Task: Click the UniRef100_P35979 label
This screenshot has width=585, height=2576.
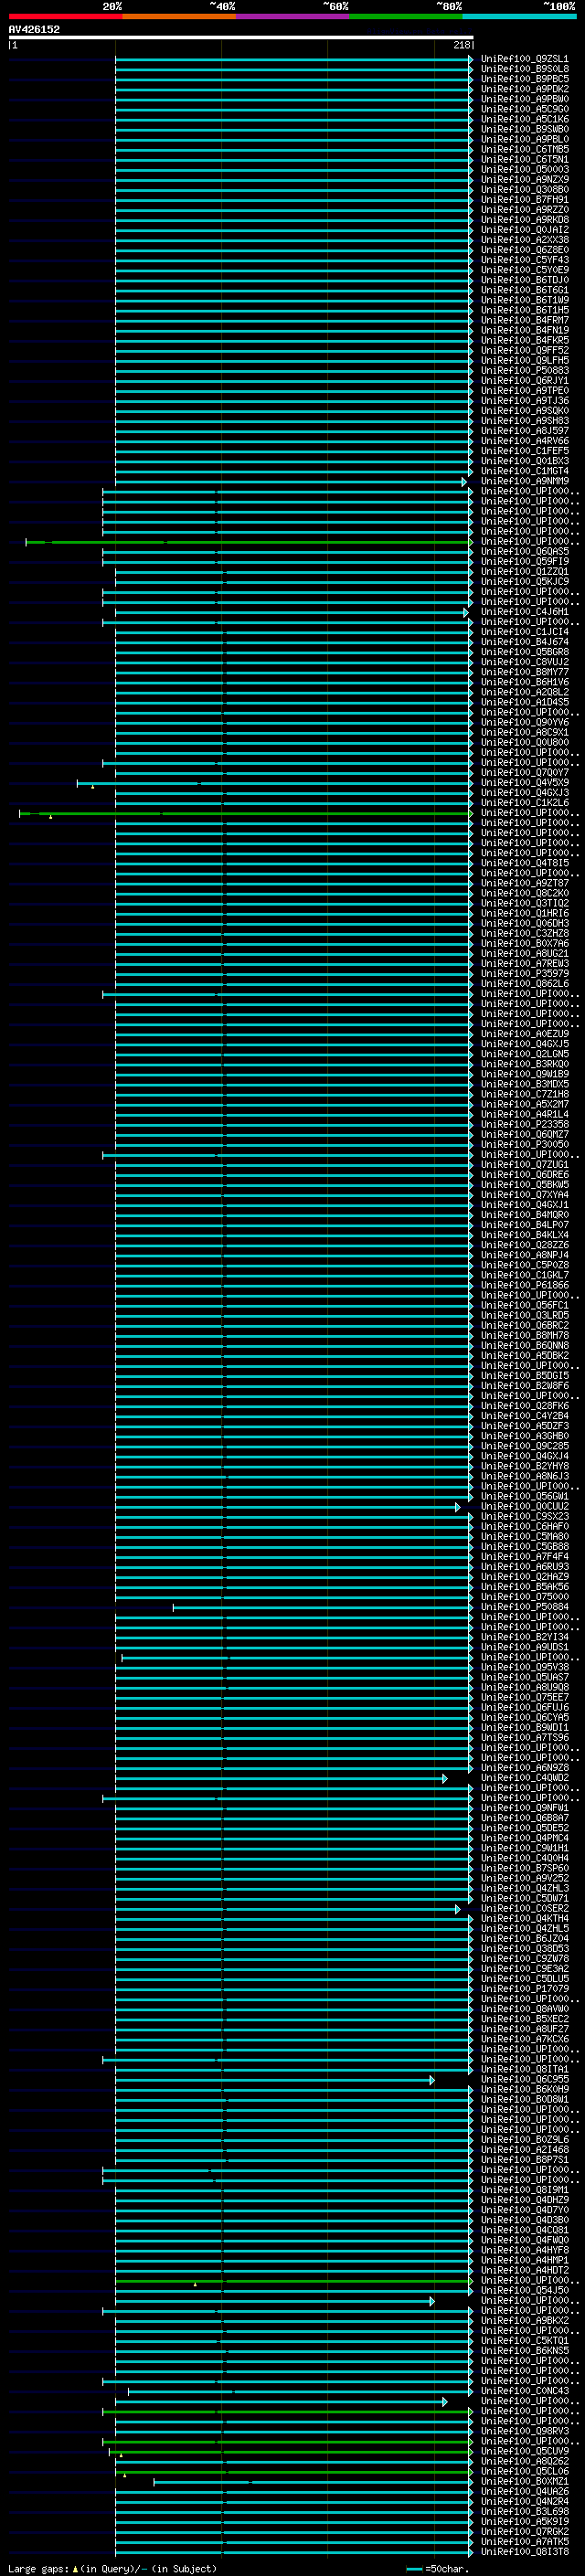Action: 524,973
